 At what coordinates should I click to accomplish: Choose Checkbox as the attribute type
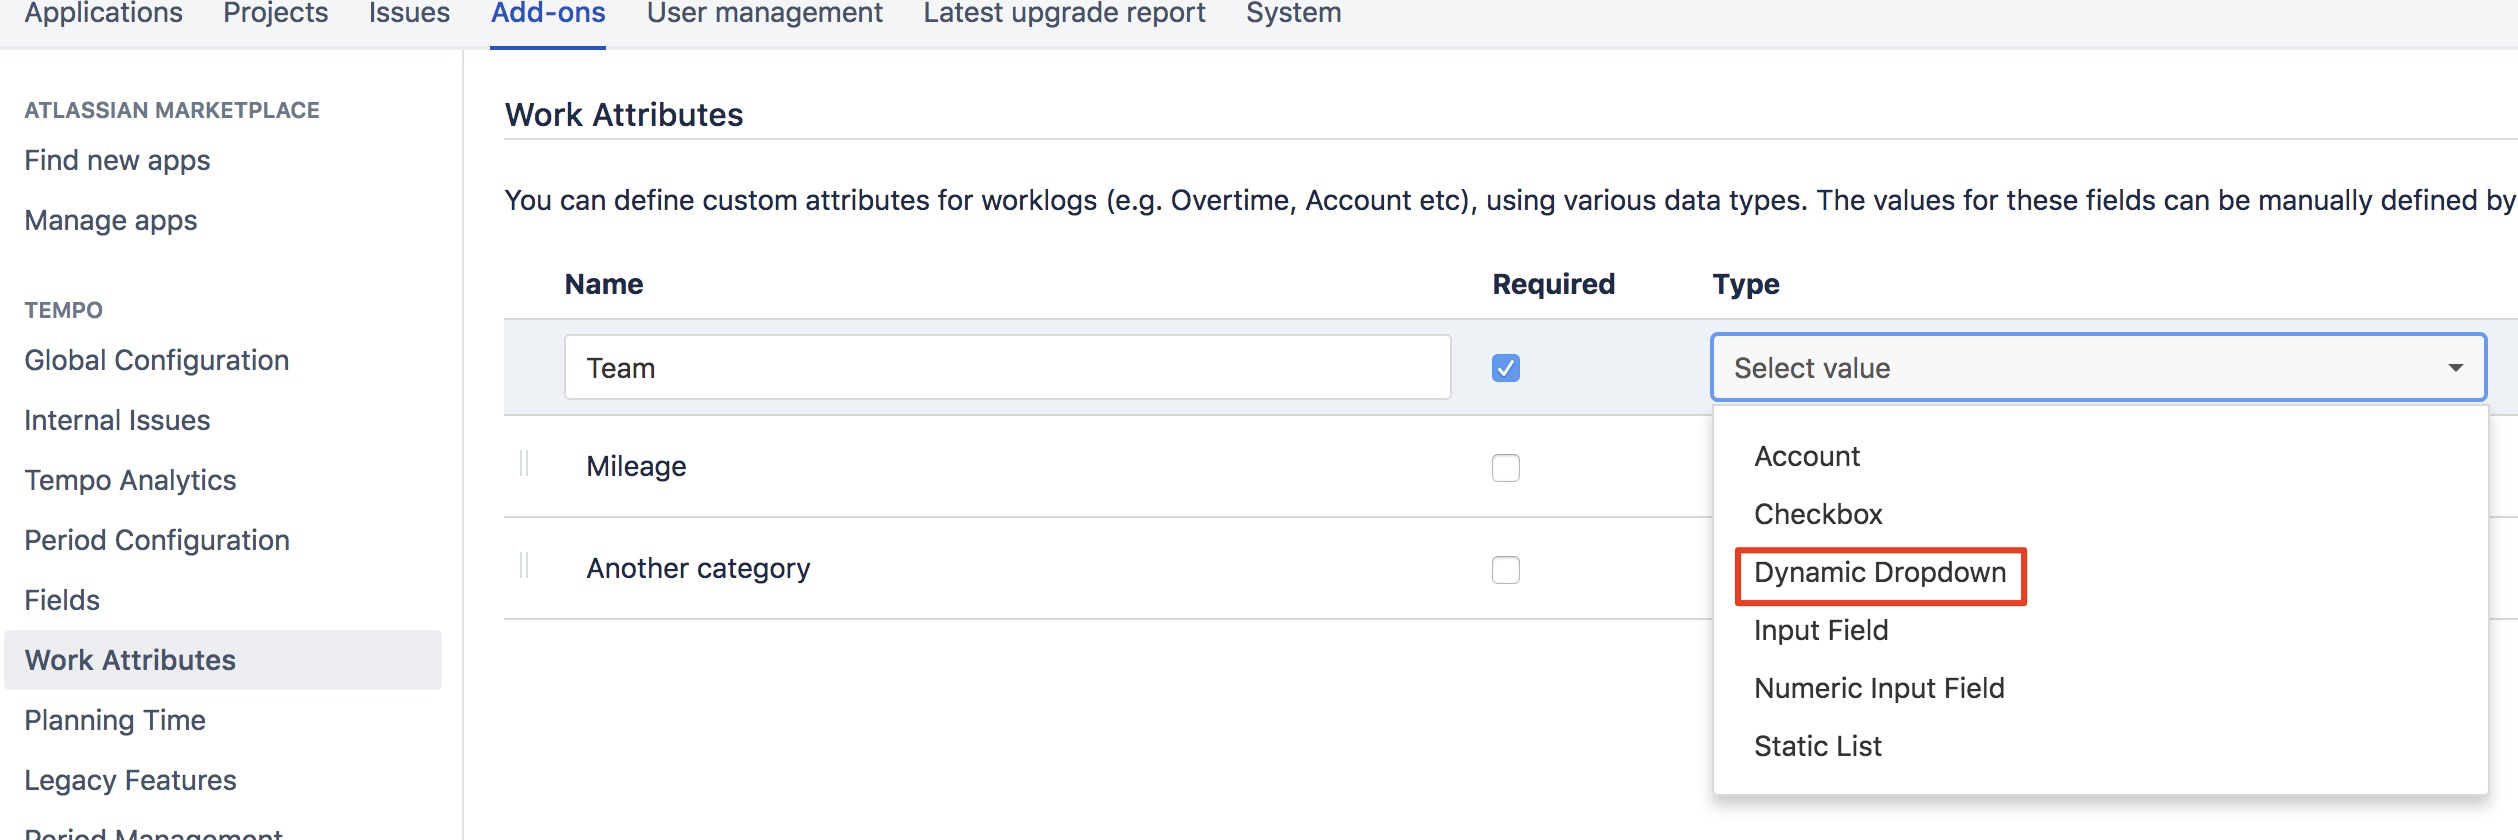point(1817,515)
